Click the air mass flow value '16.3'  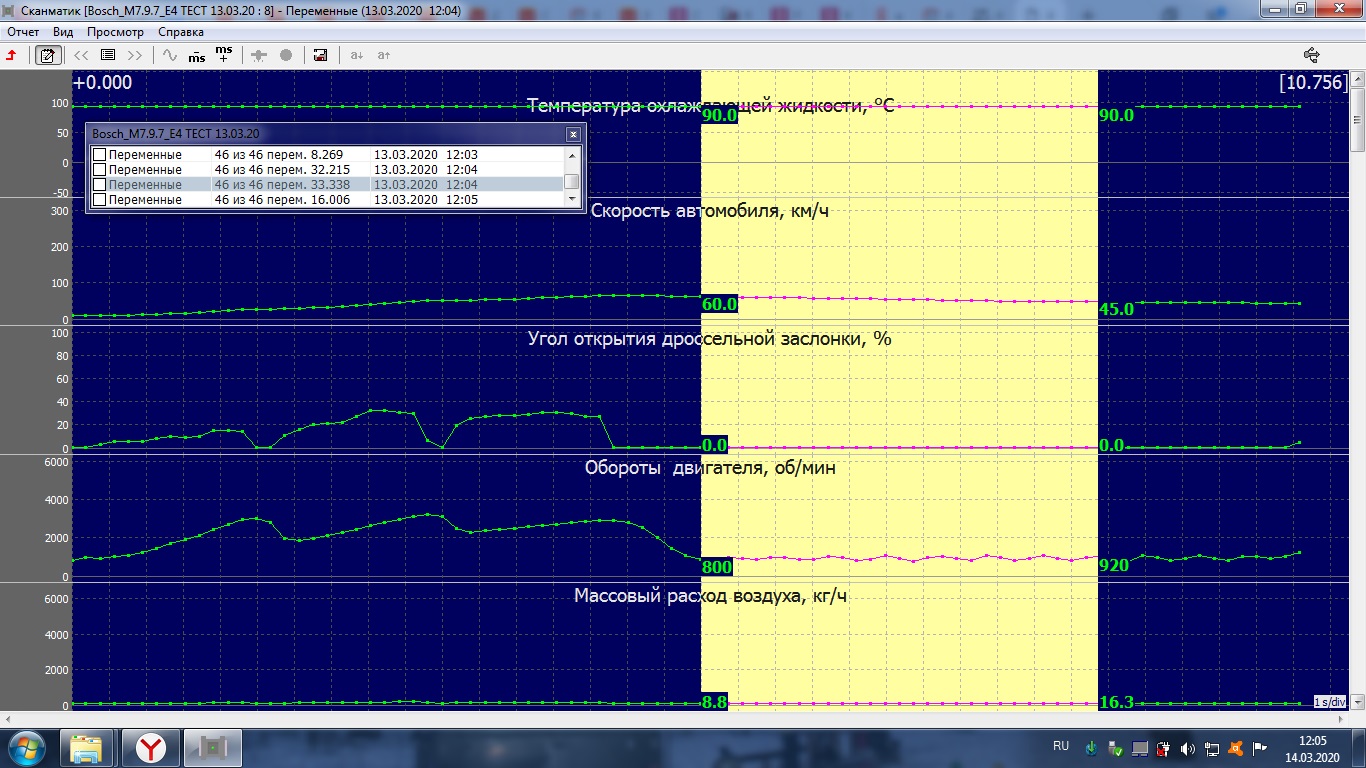[1116, 703]
